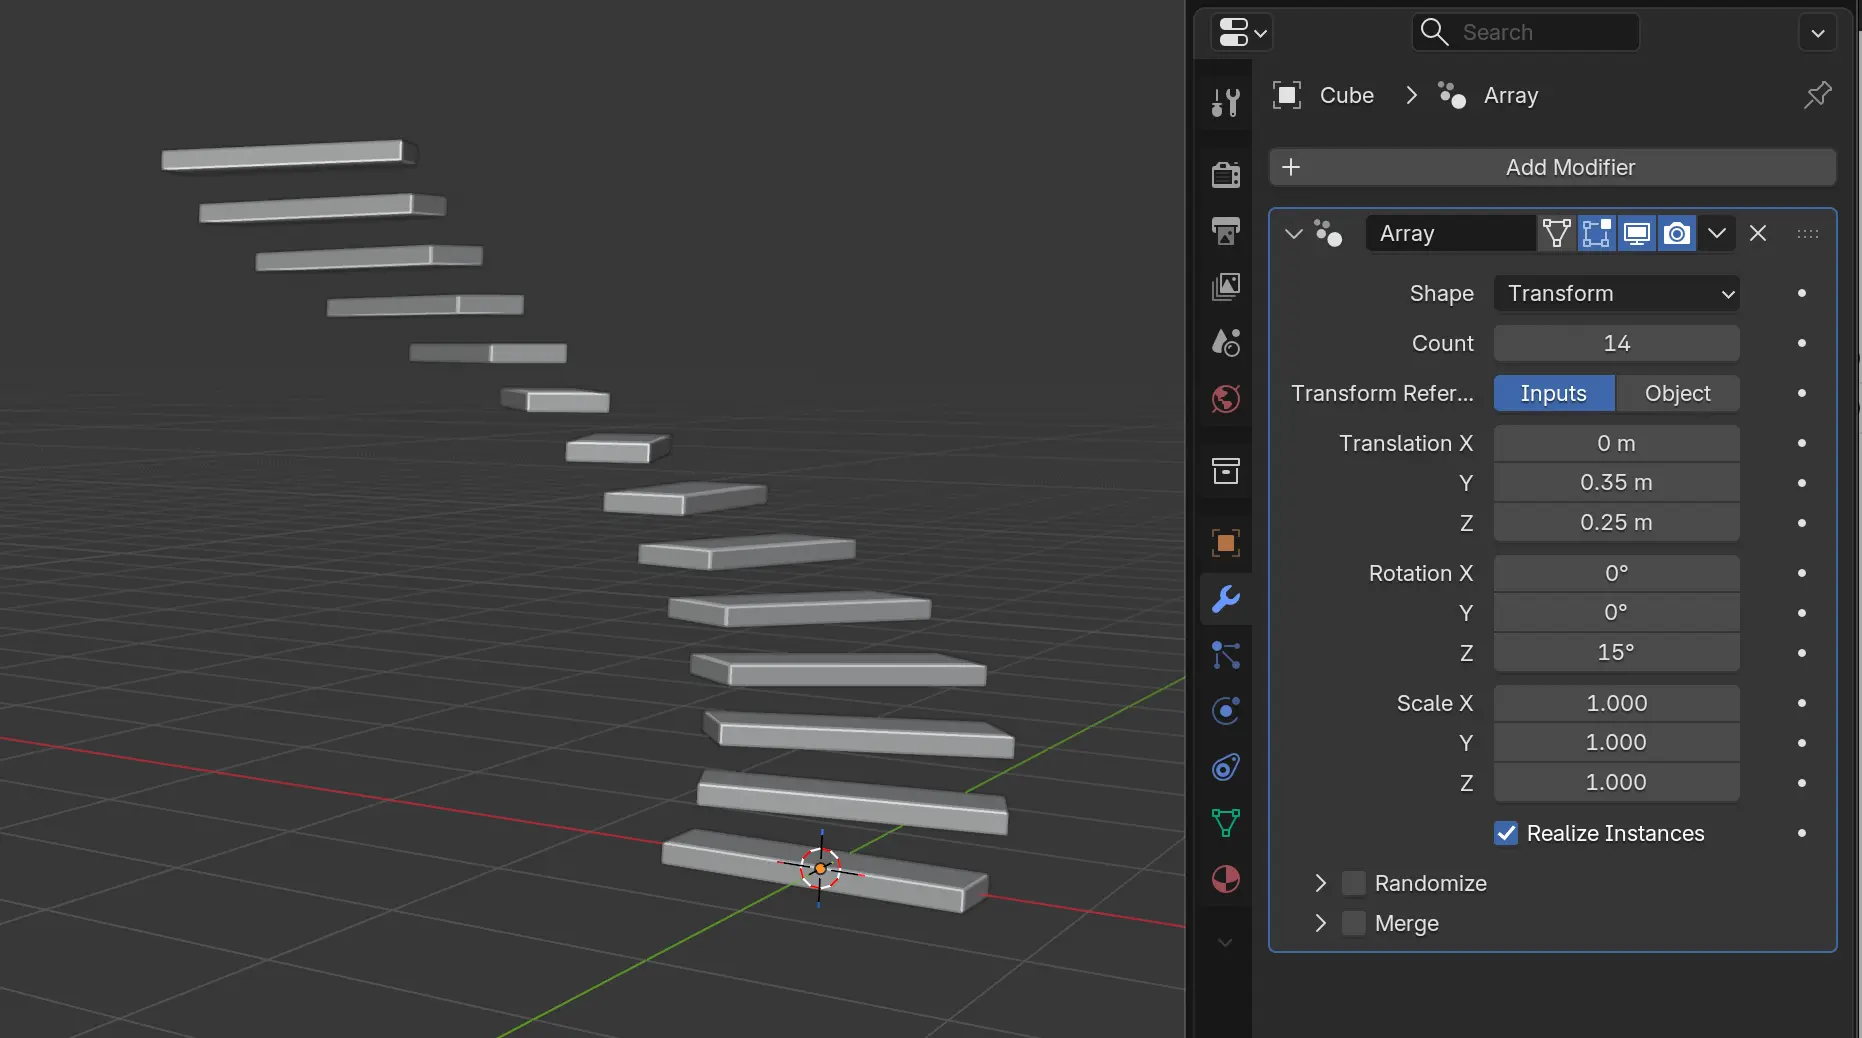Click the Count field showing 14

click(x=1617, y=343)
